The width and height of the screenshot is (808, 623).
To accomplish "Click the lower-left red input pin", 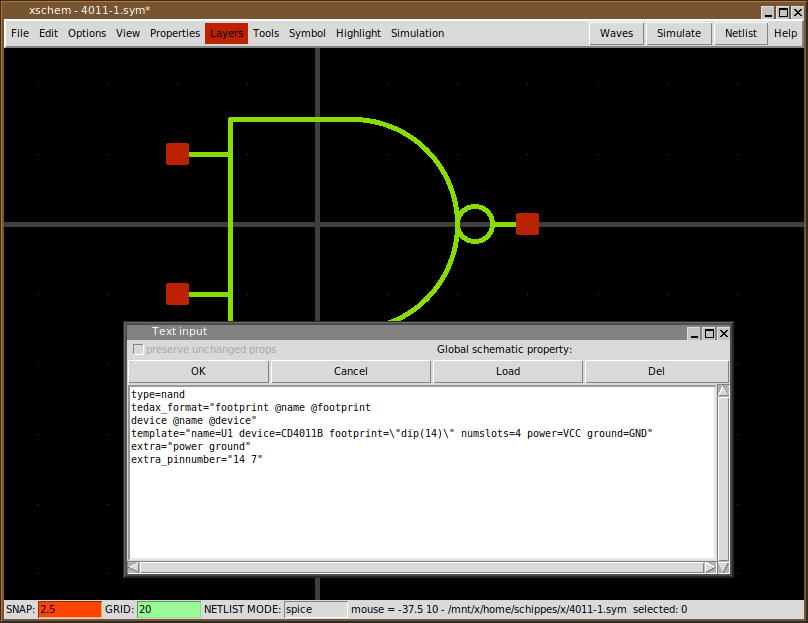I will tap(177, 294).
